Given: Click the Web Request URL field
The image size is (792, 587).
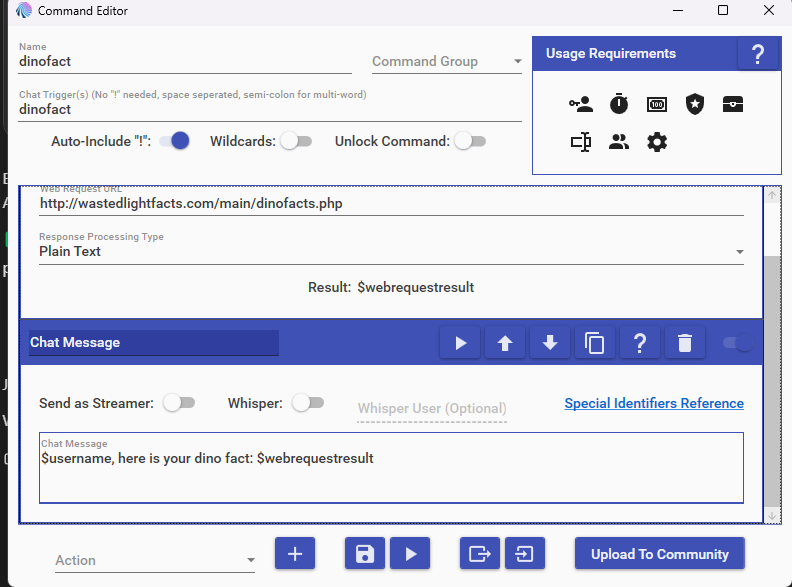Looking at the screenshot, I should (x=391, y=203).
